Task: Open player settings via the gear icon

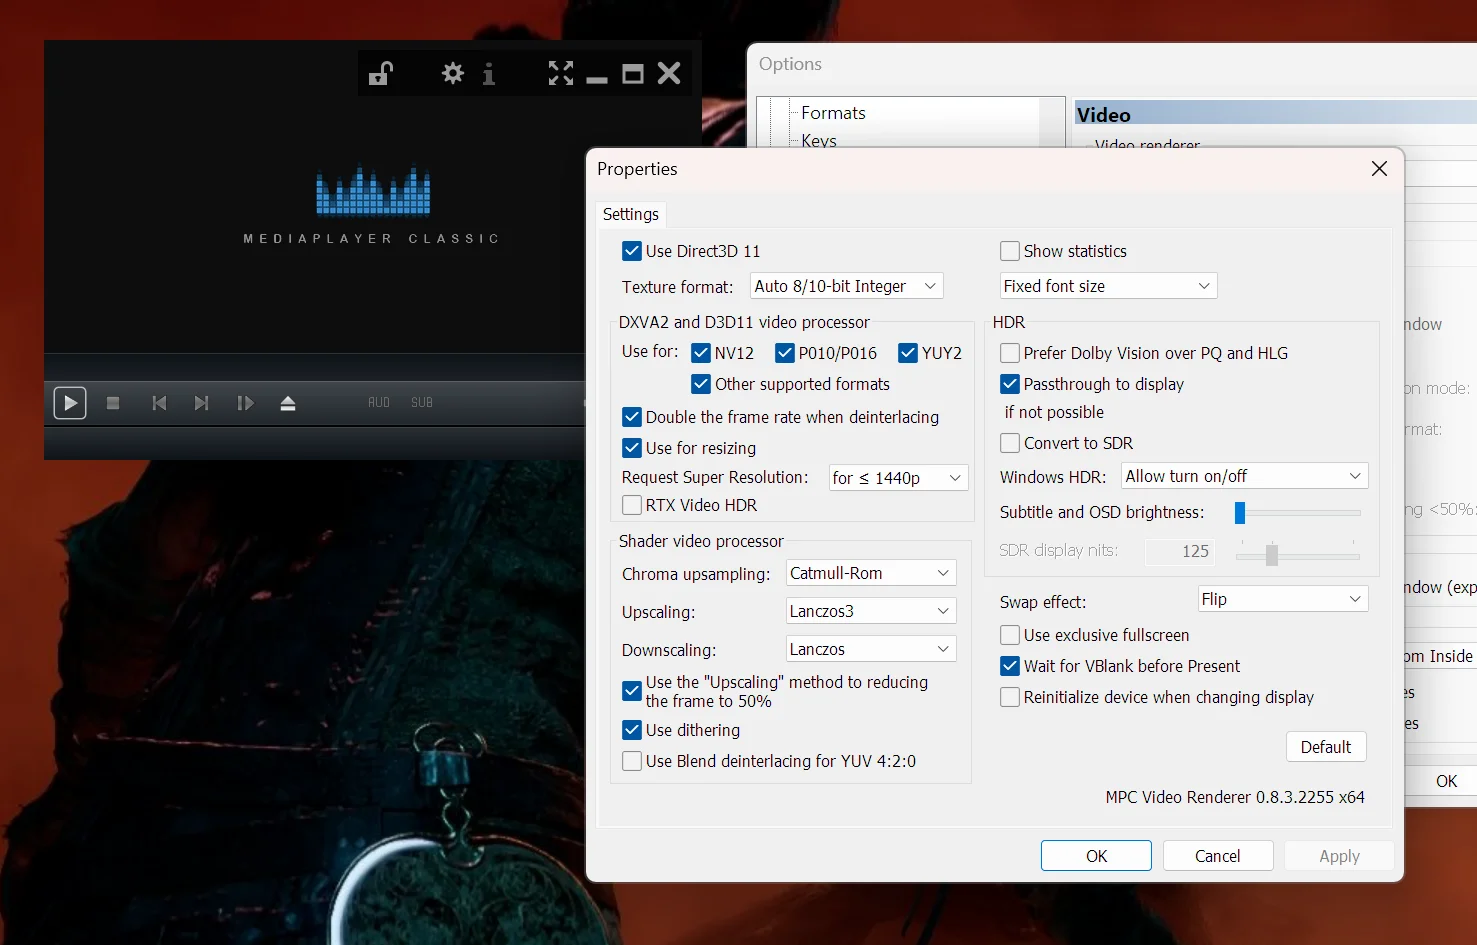Action: (453, 73)
